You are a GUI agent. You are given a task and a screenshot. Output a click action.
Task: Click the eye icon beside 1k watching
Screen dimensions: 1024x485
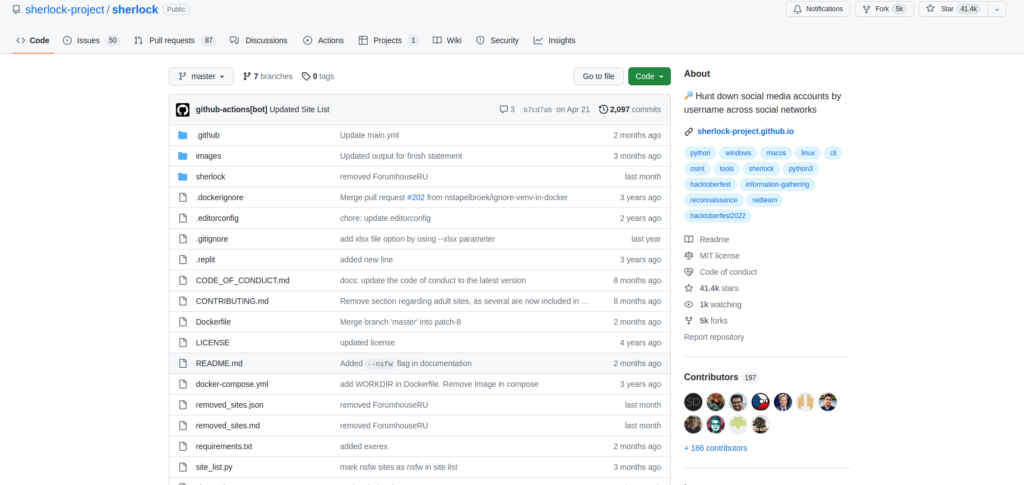(688, 305)
